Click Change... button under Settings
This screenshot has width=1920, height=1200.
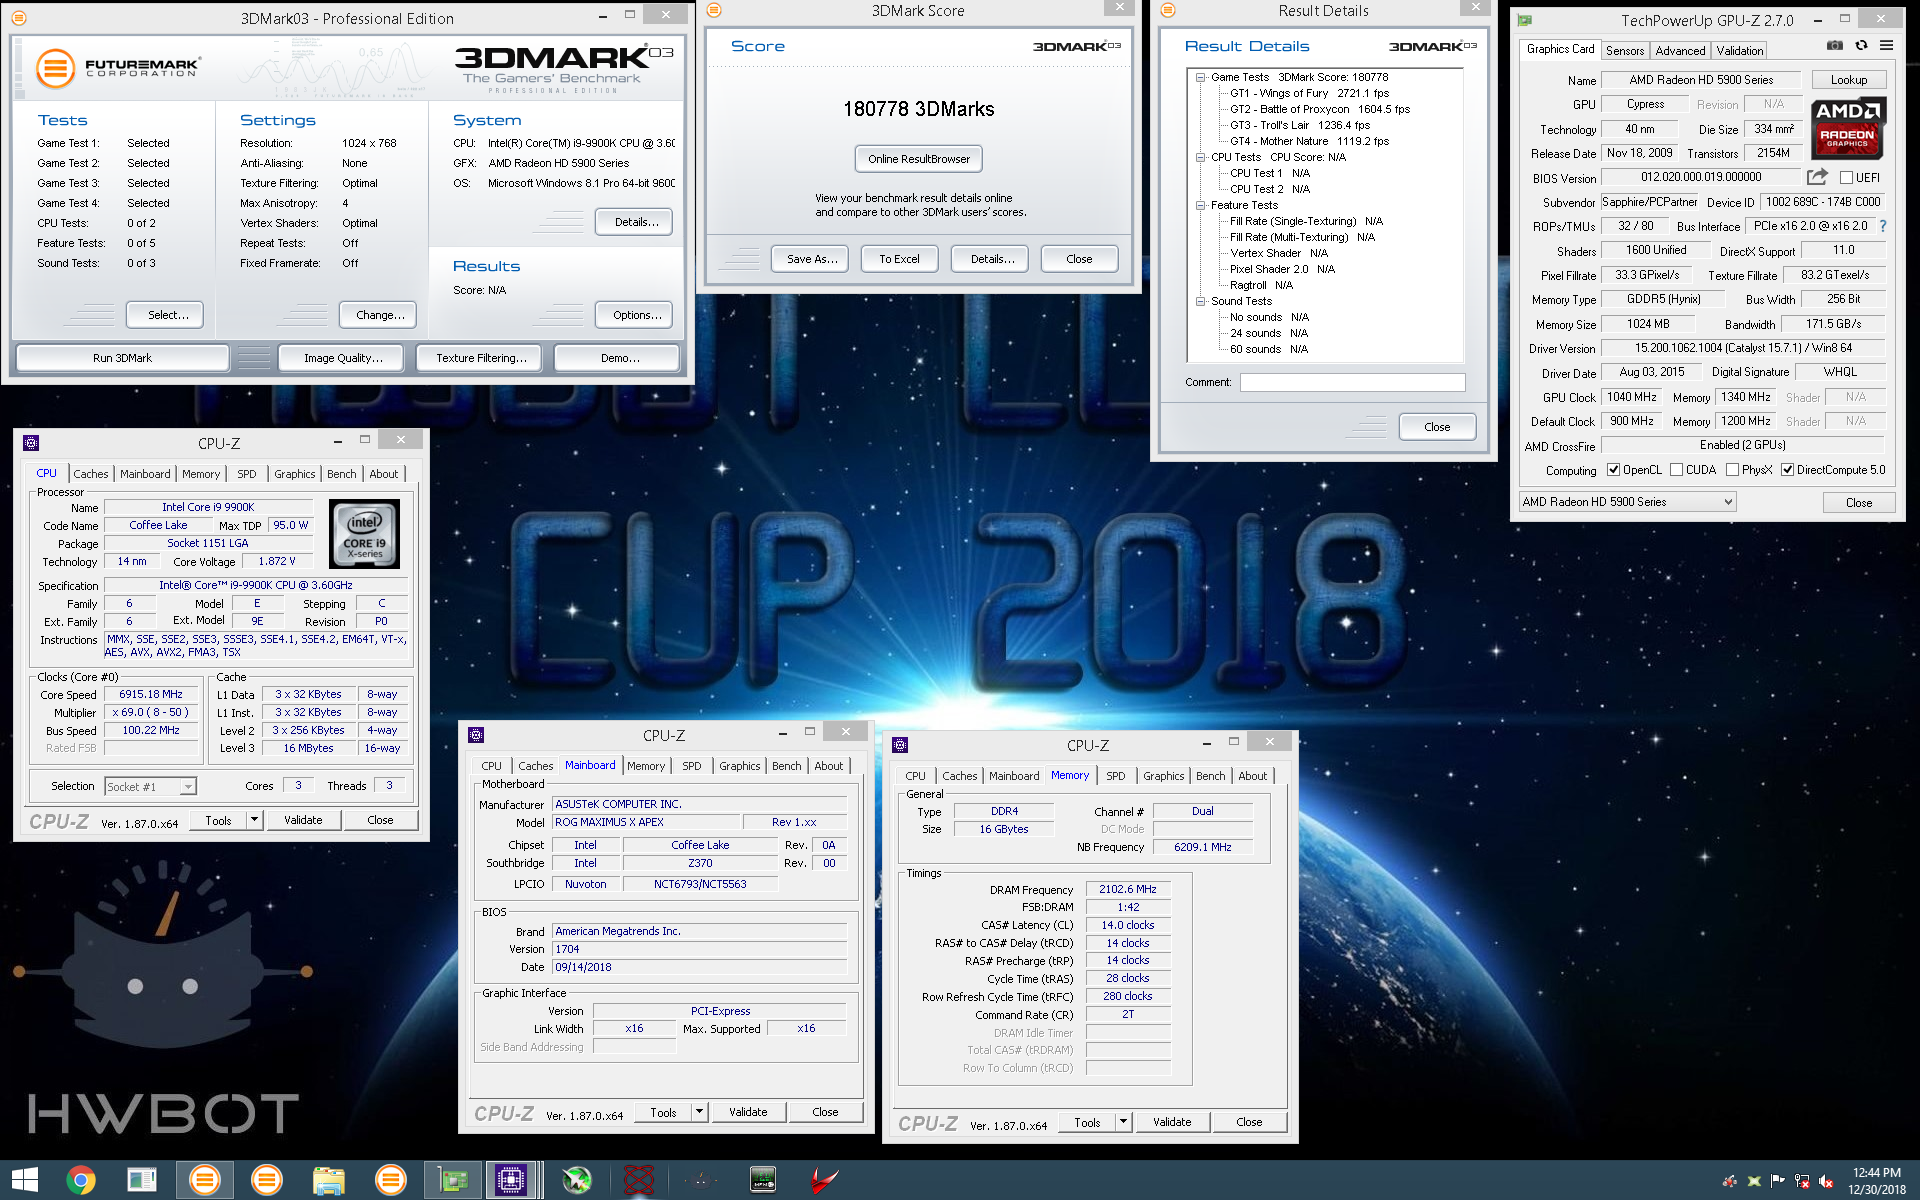tap(380, 315)
